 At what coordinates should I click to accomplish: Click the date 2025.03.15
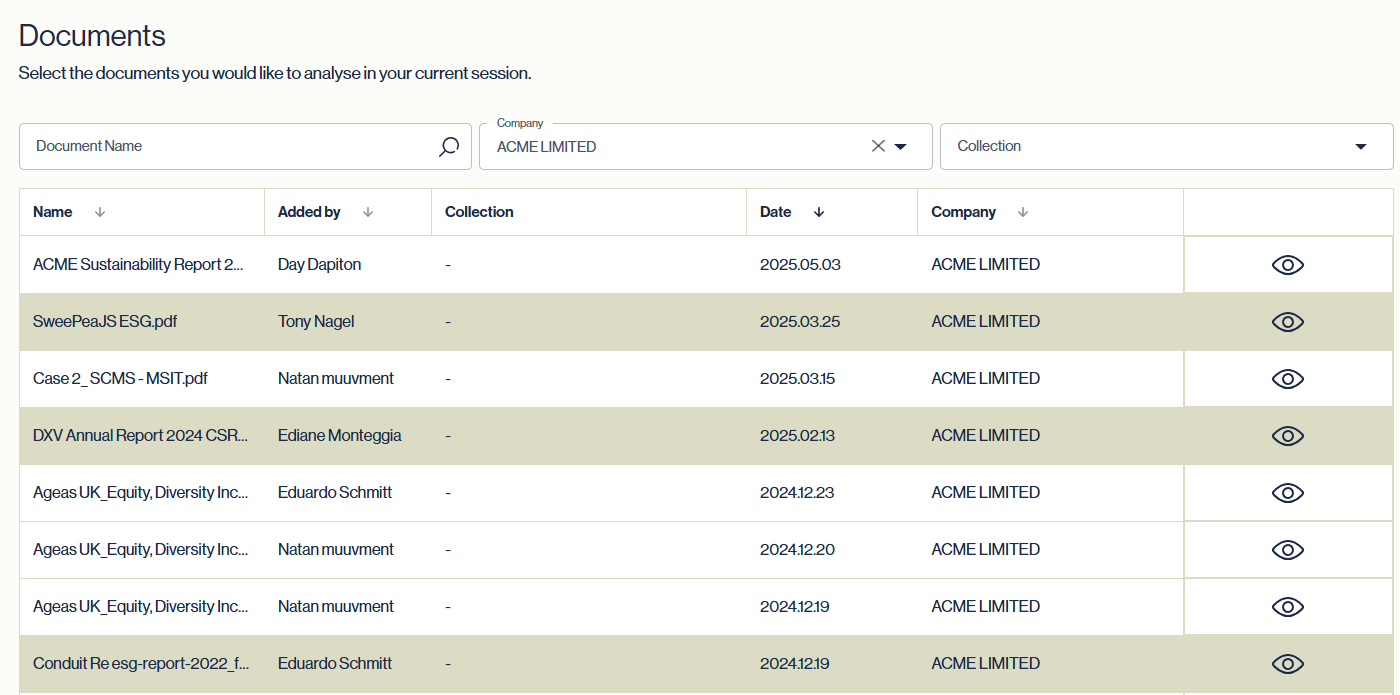pyautogui.click(x=799, y=379)
